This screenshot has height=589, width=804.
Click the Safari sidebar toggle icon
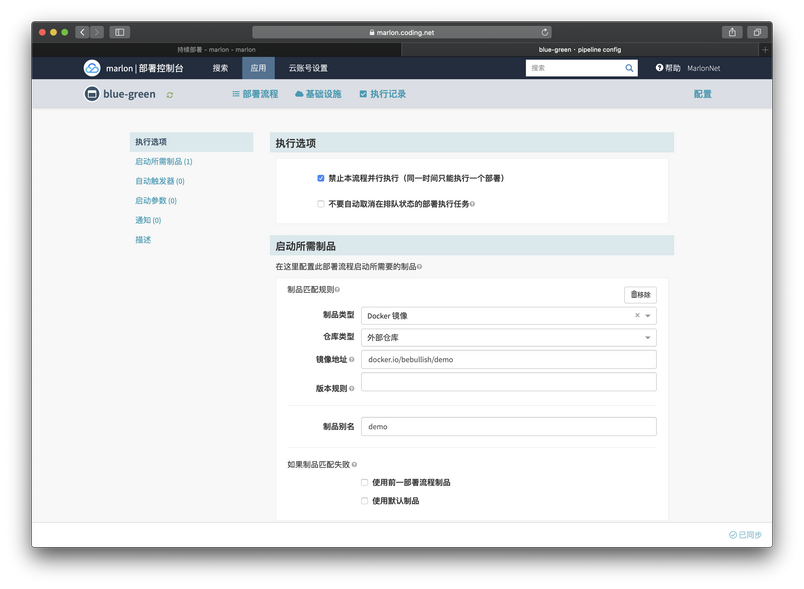120,32
